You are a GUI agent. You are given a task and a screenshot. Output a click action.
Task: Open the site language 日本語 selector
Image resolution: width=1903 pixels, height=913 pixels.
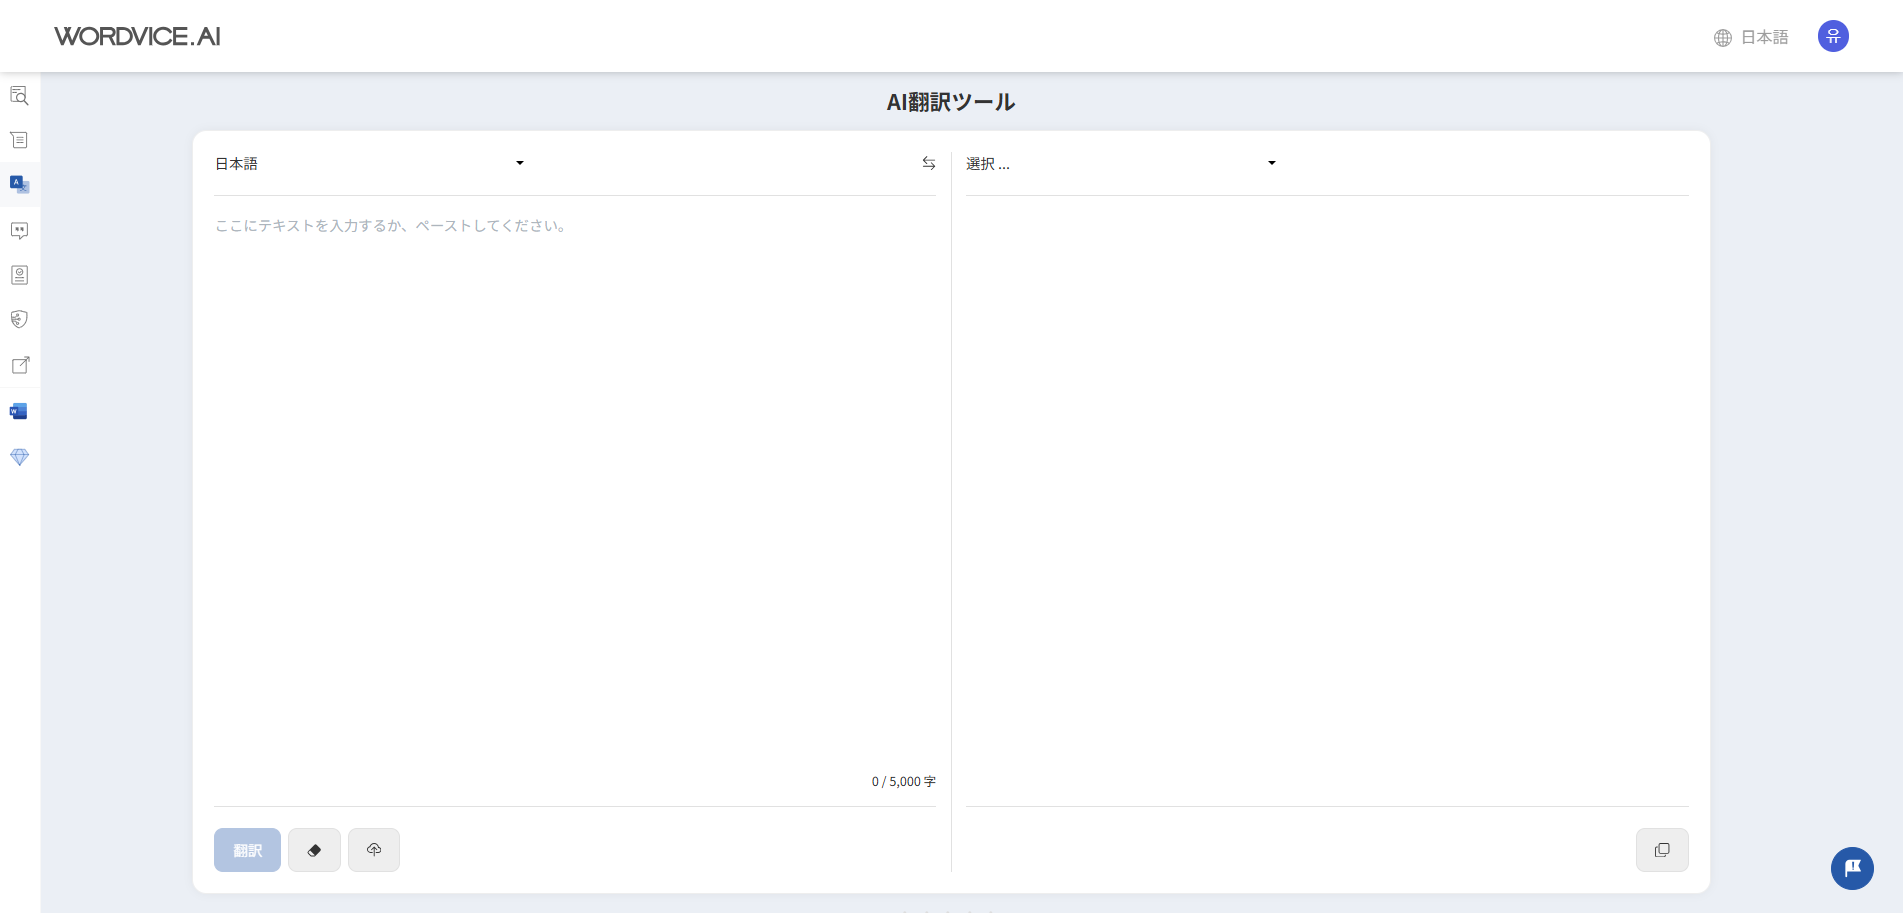[1751, 36]
